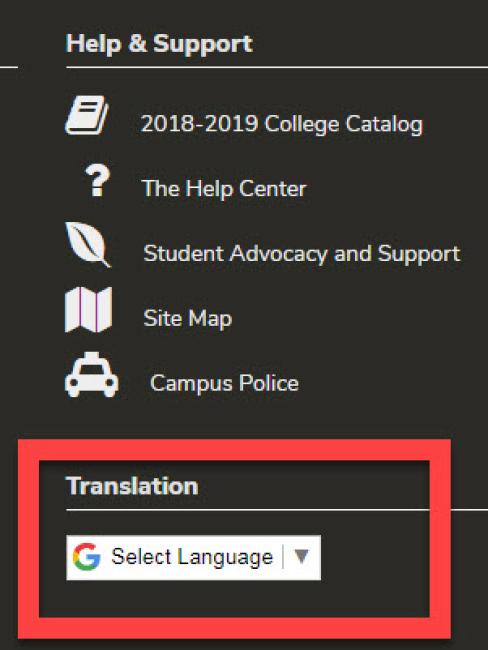Open the Site Map link
The width and height of the screenshot is (488, 650).
(187, 318)
